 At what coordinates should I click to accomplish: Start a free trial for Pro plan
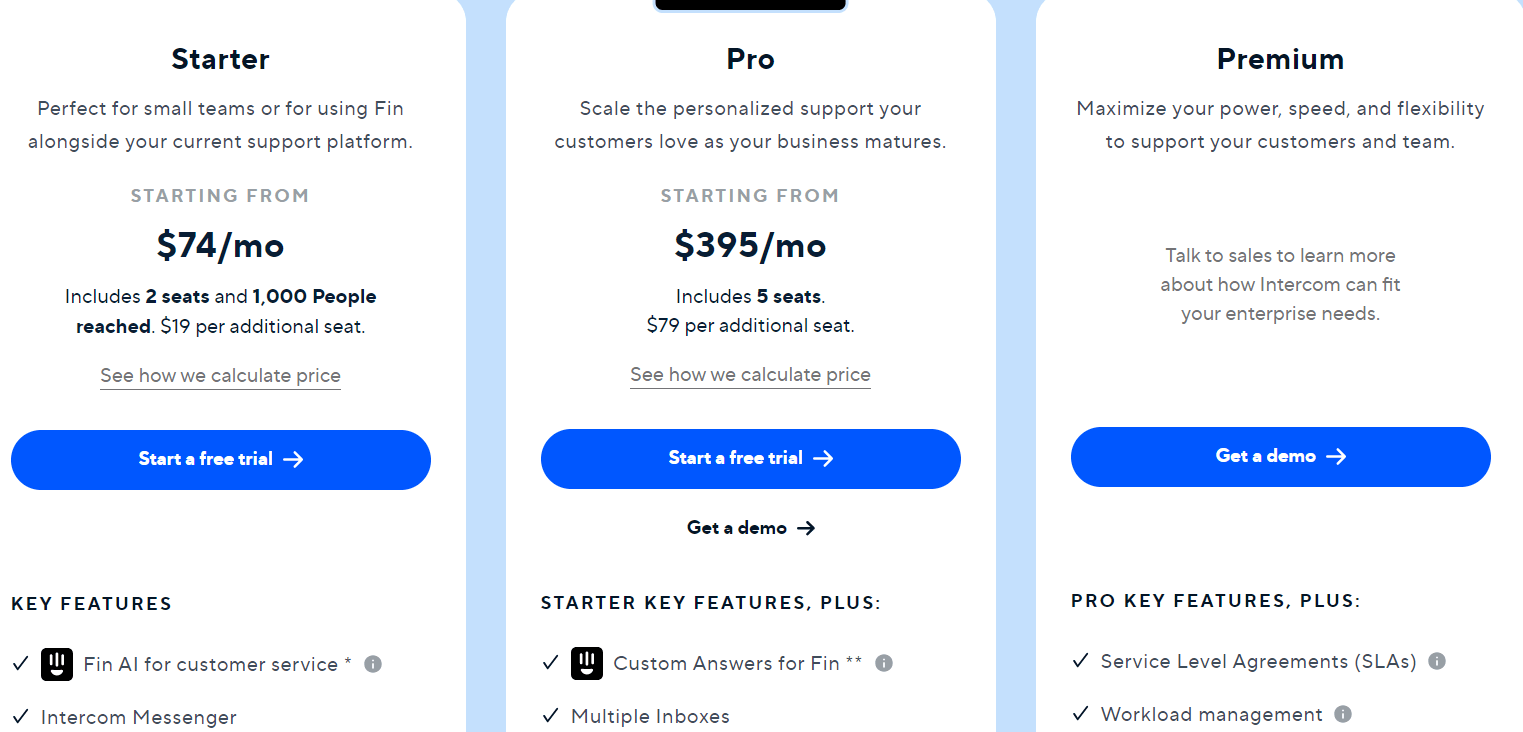pos(751,458)
